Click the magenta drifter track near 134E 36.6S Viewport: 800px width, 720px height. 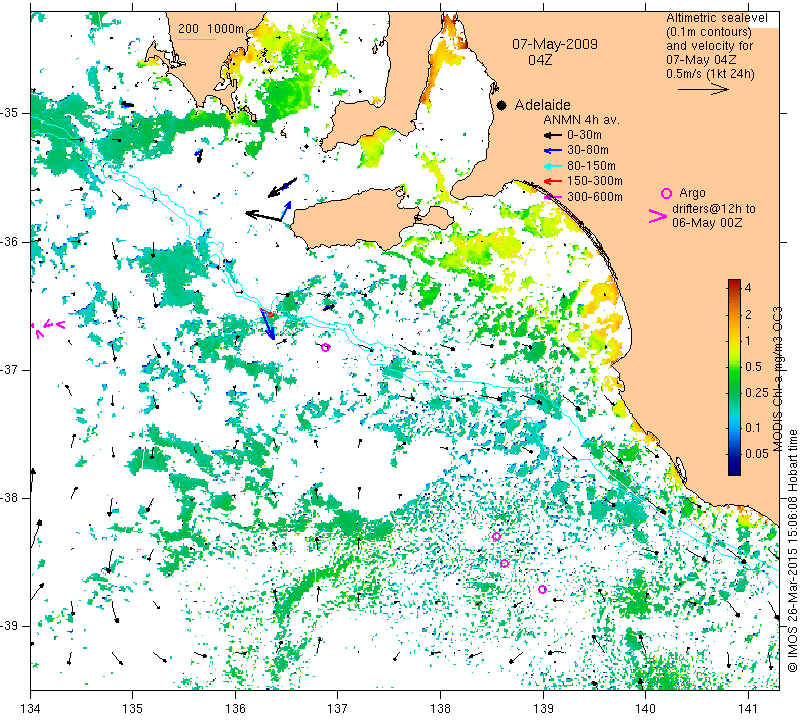point(47,328)
